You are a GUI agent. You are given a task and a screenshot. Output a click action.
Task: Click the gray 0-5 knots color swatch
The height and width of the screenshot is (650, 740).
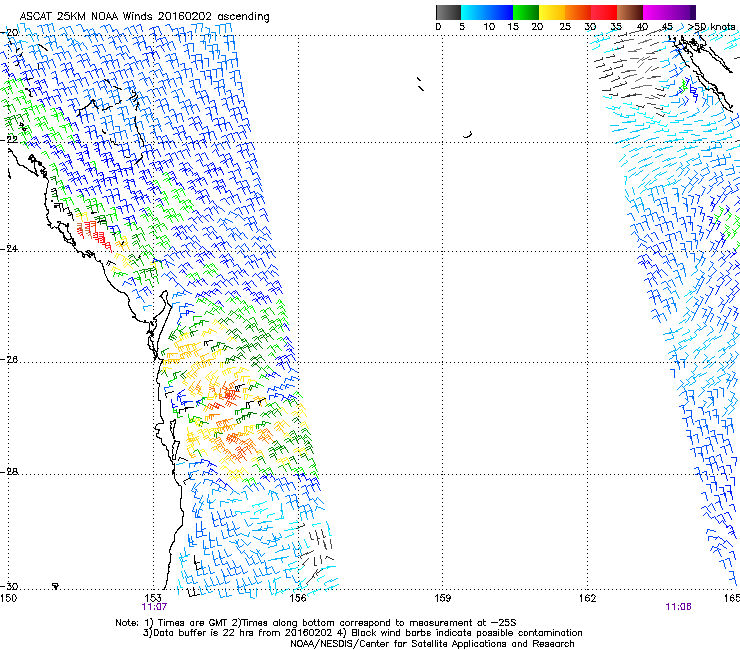(449, 12)
